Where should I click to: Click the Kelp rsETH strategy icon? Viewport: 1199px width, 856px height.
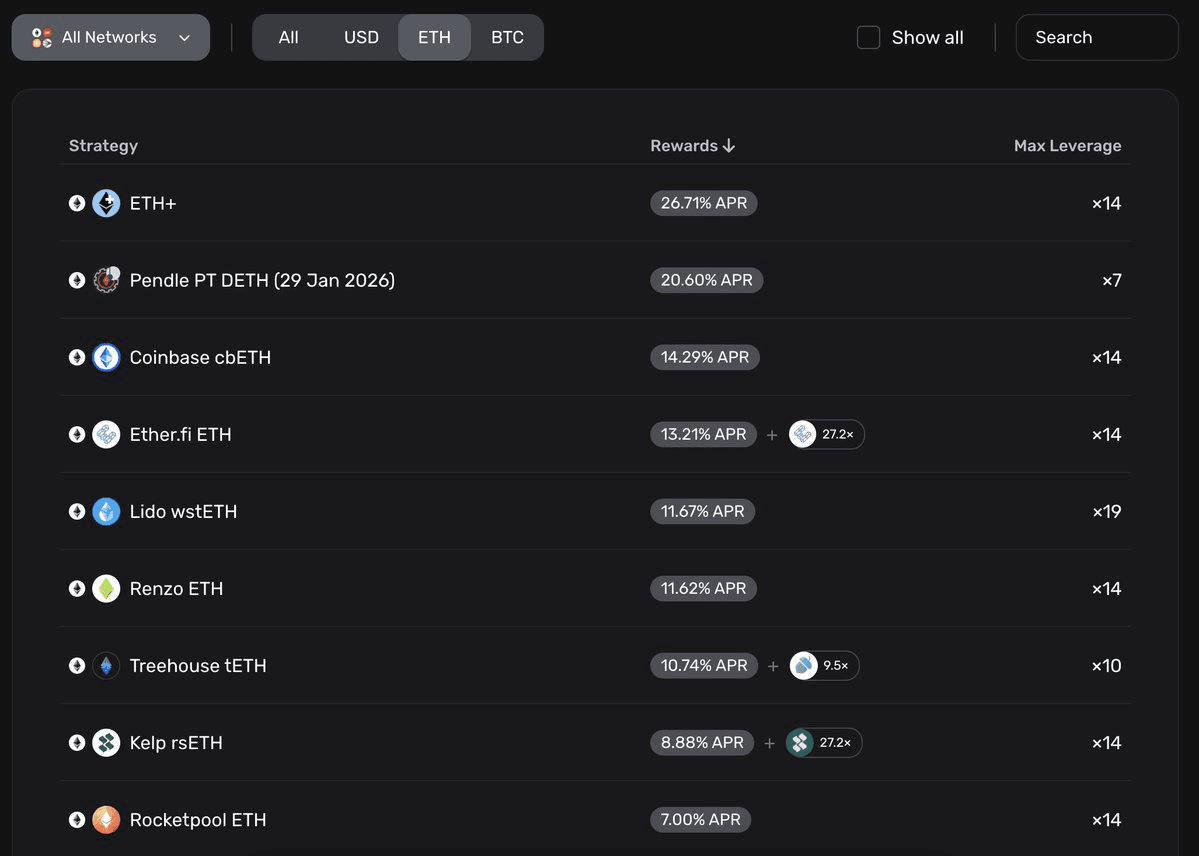tap(106, 743)
